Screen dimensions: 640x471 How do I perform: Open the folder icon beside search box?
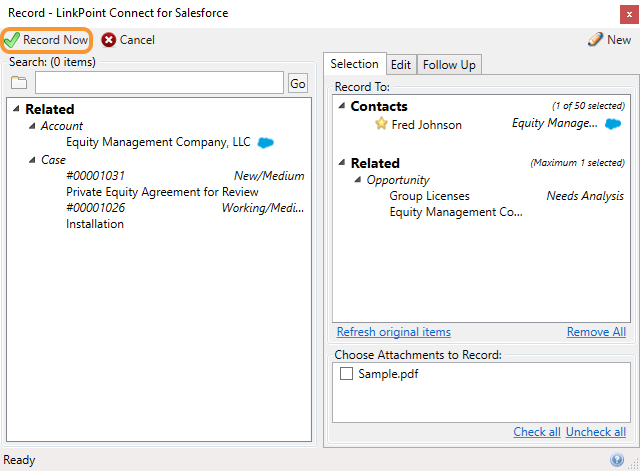pos(19,82)
